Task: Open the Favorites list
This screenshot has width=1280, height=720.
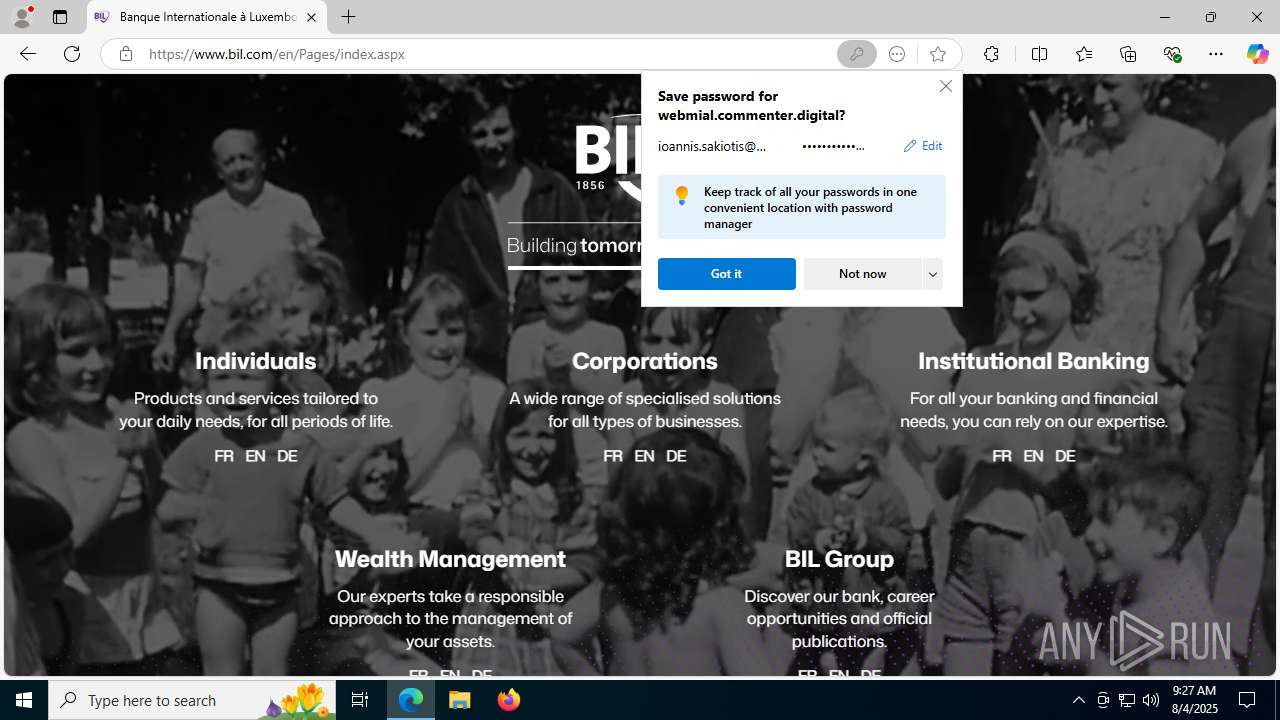Action: coord(1083,54)
